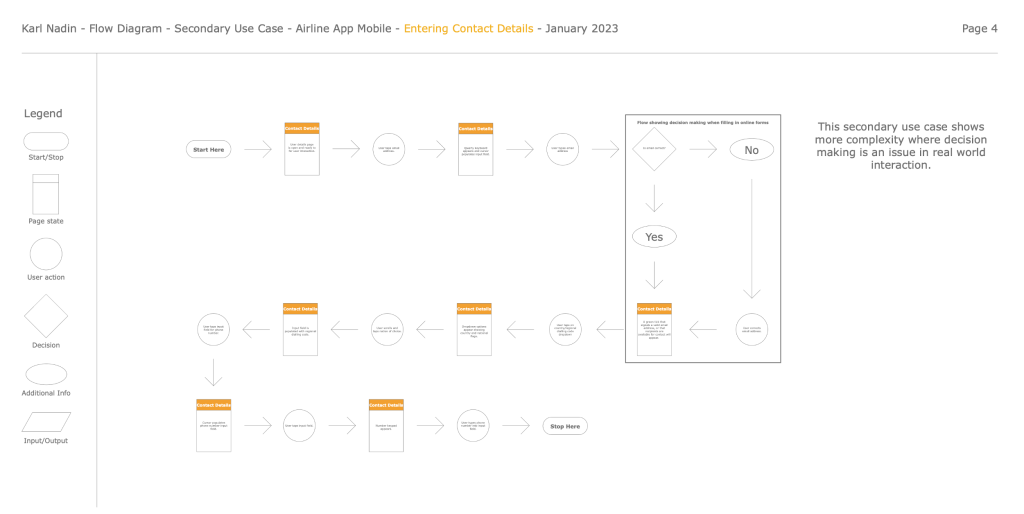Select the Page state shape in Legend

[46, 194]
